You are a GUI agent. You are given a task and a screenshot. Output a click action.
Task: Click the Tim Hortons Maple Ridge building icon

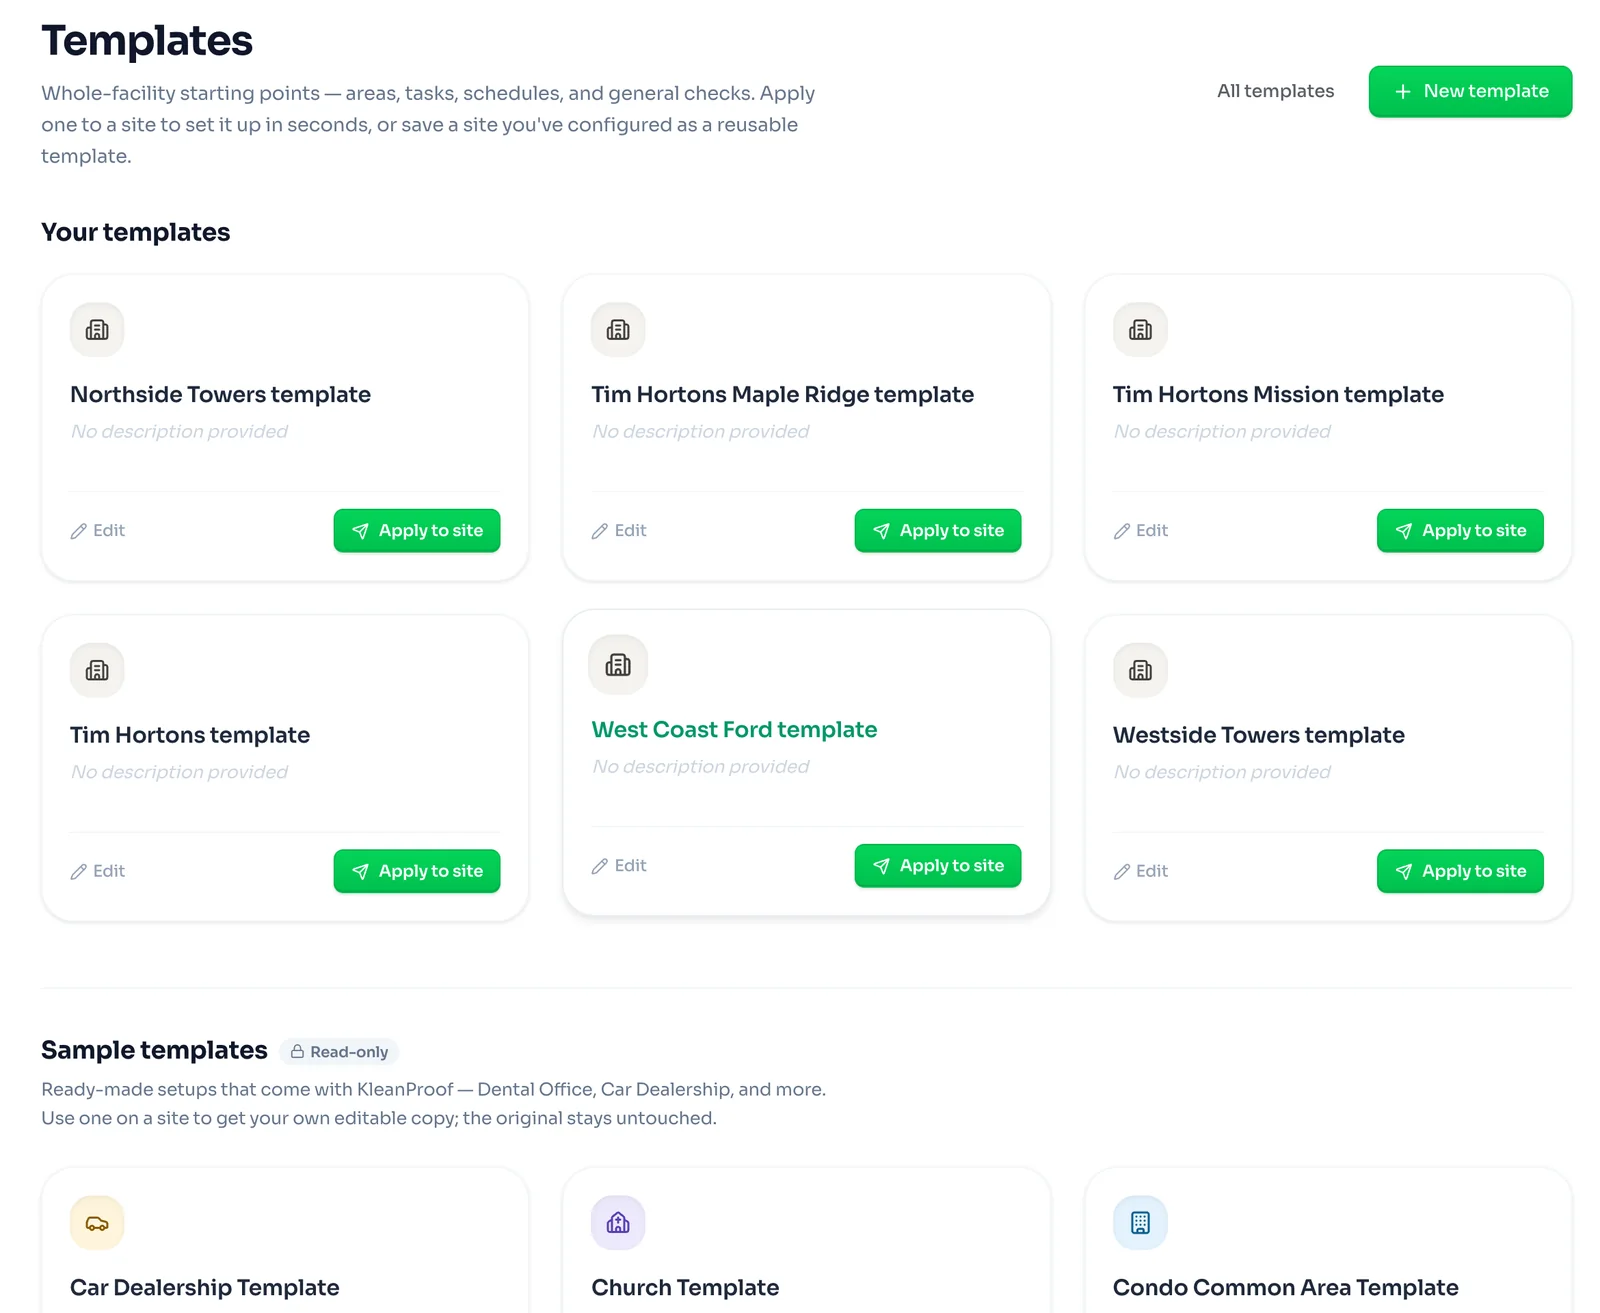(x=618, y=330)
